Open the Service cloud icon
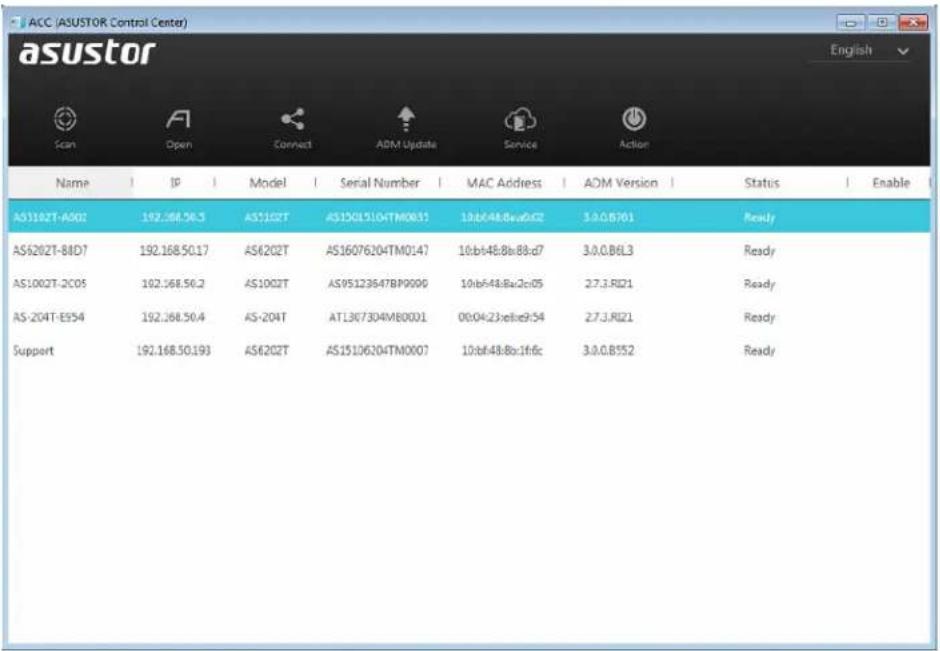Image resolution: width=940 pixels, height=651 pixels. [x=520, y=119]
